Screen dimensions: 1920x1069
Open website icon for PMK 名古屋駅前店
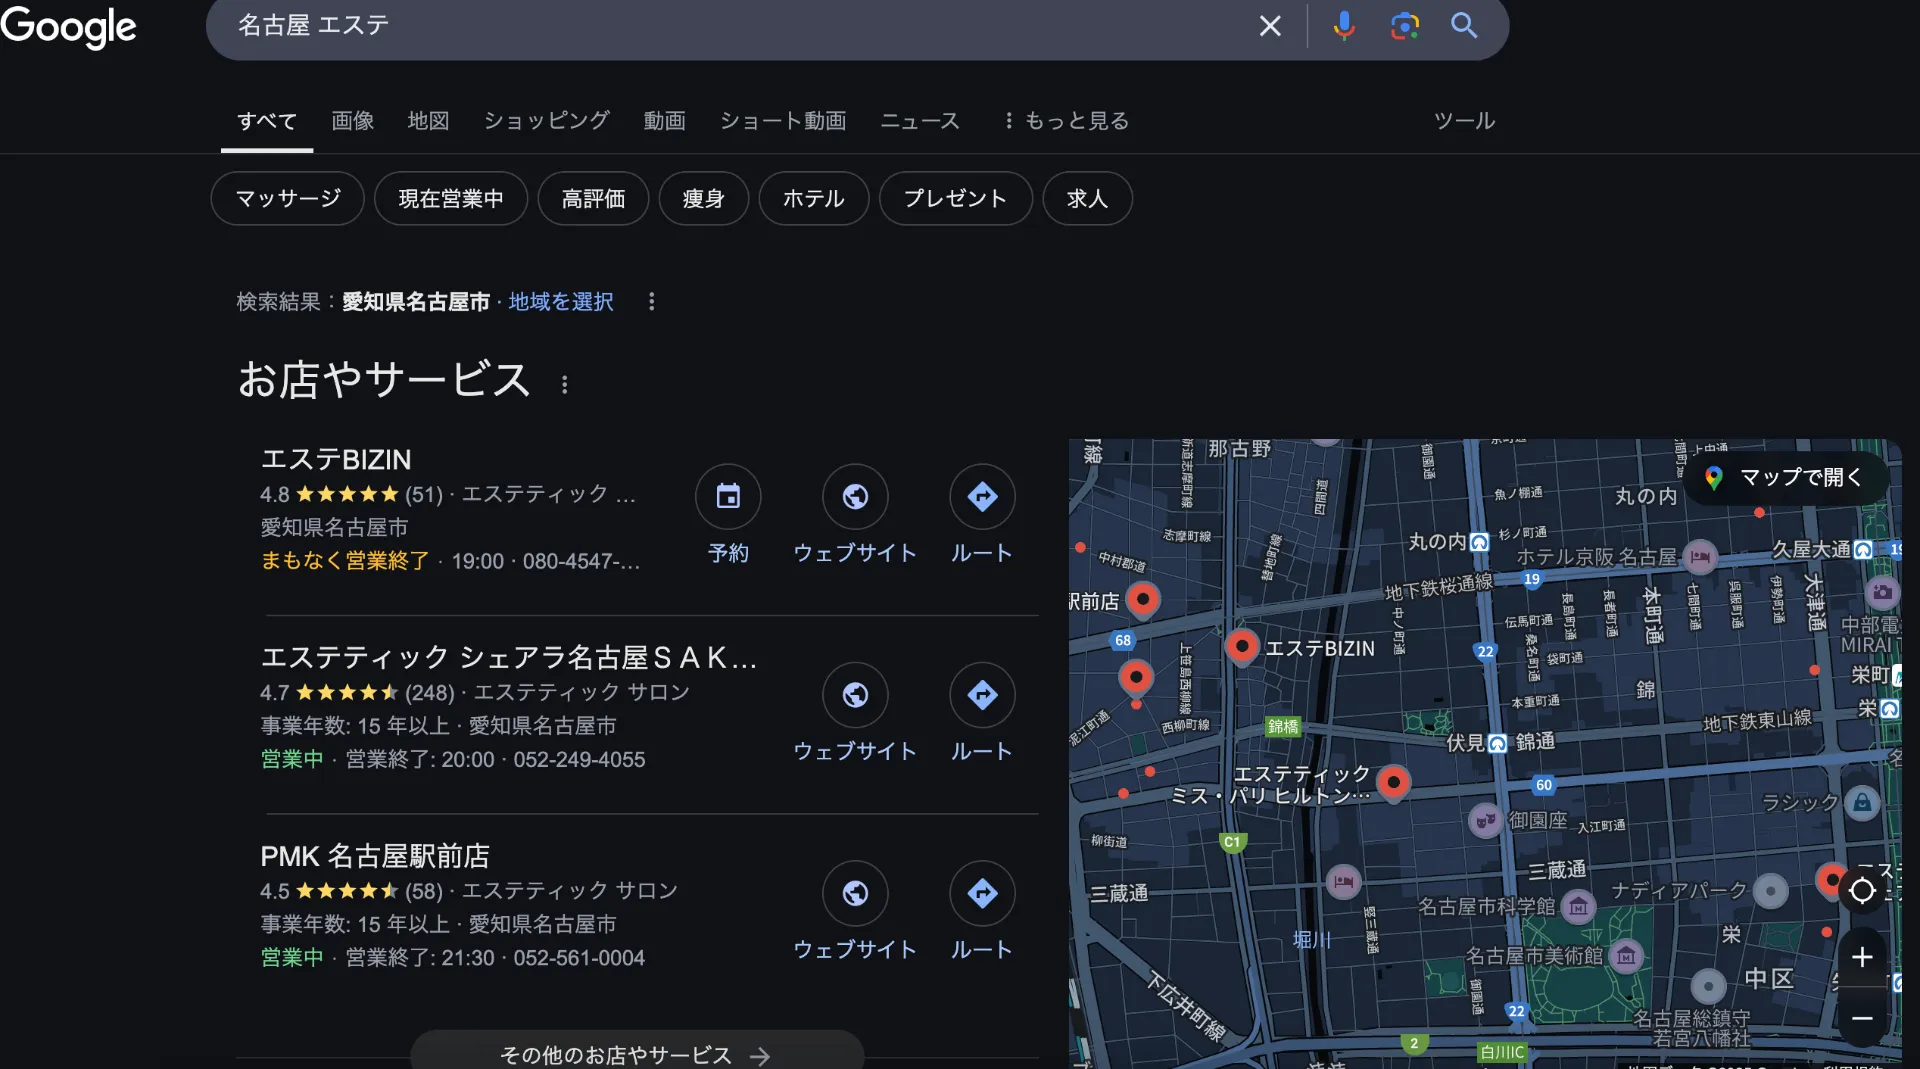[855, 893]
